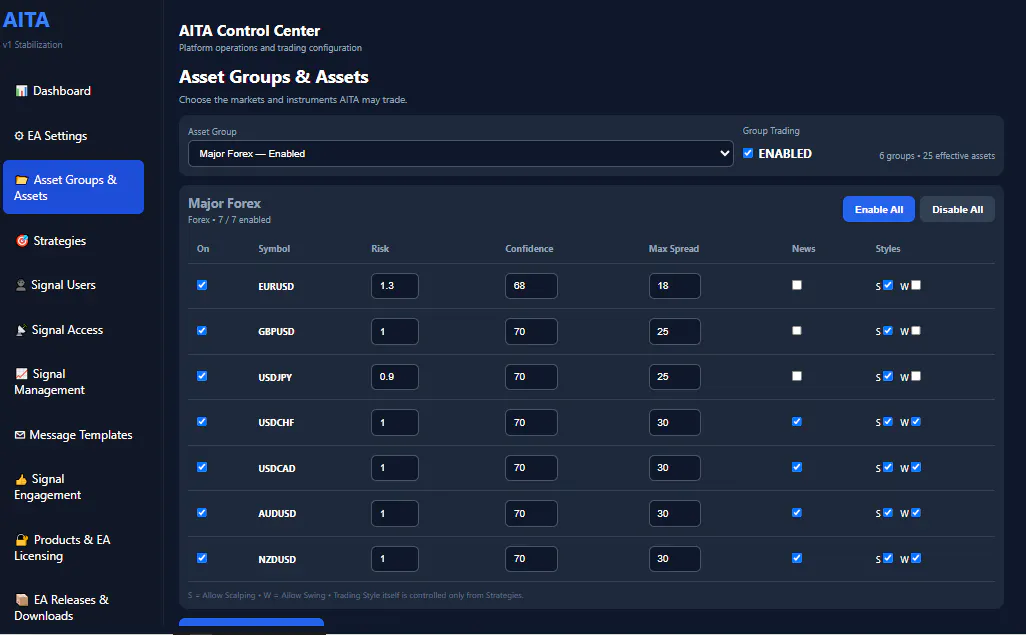Screen dimensions: 1026x635
Task: Open the Dashboard menu item
Action: tap(73, 91)
